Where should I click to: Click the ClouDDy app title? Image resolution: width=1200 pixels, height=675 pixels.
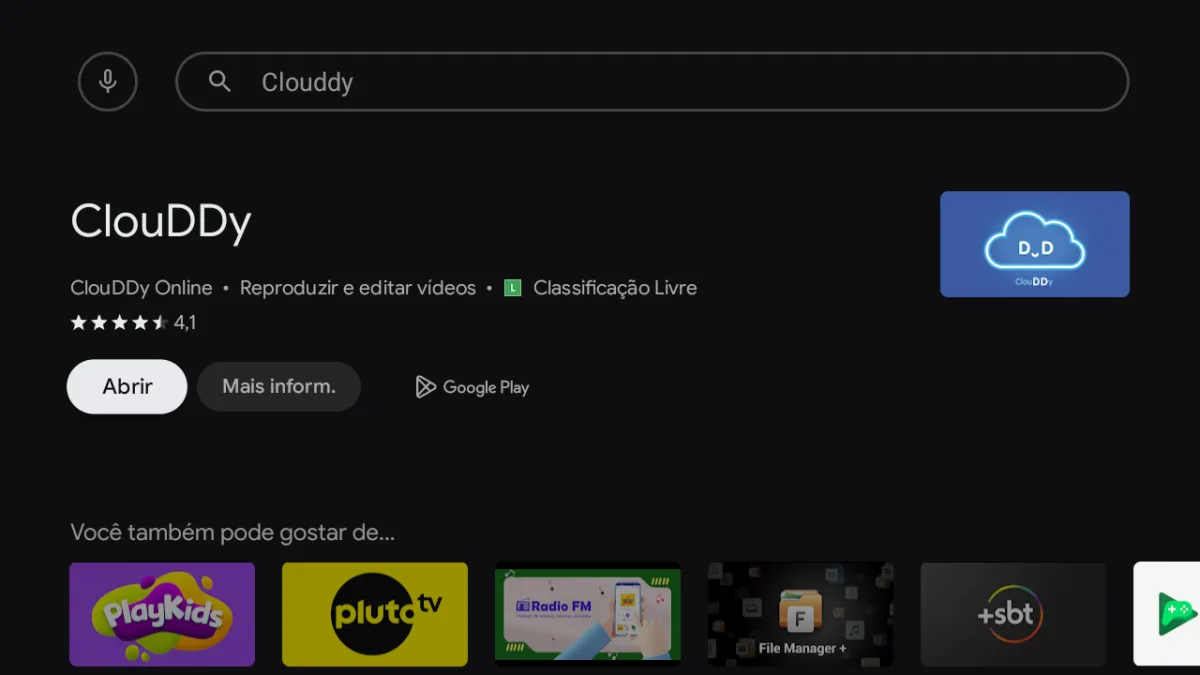click(x=160, y=222)
